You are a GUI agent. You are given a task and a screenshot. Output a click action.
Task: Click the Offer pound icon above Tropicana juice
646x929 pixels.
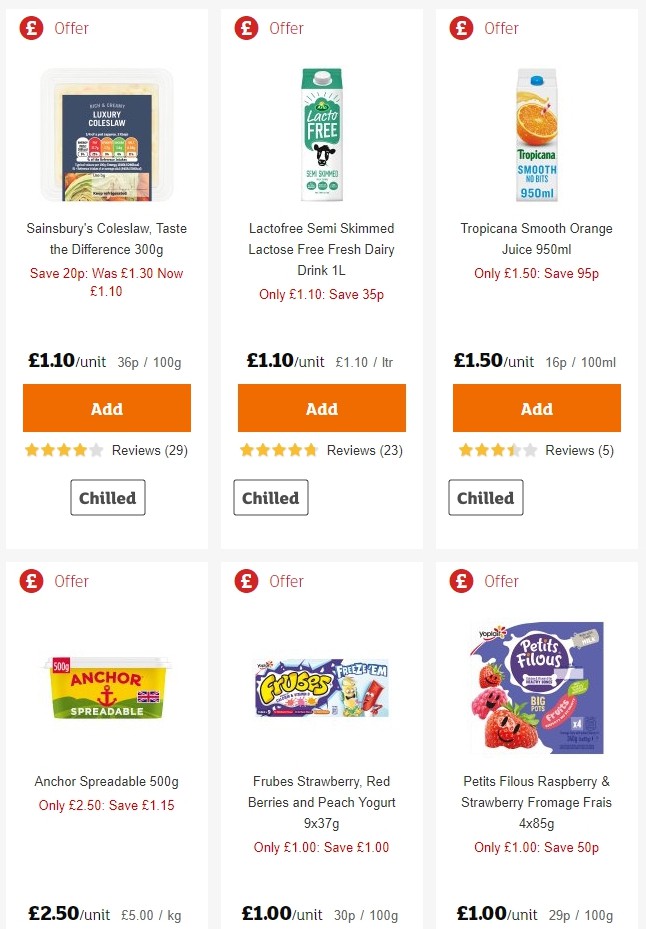pyautogui.click(x=460, y=28)
